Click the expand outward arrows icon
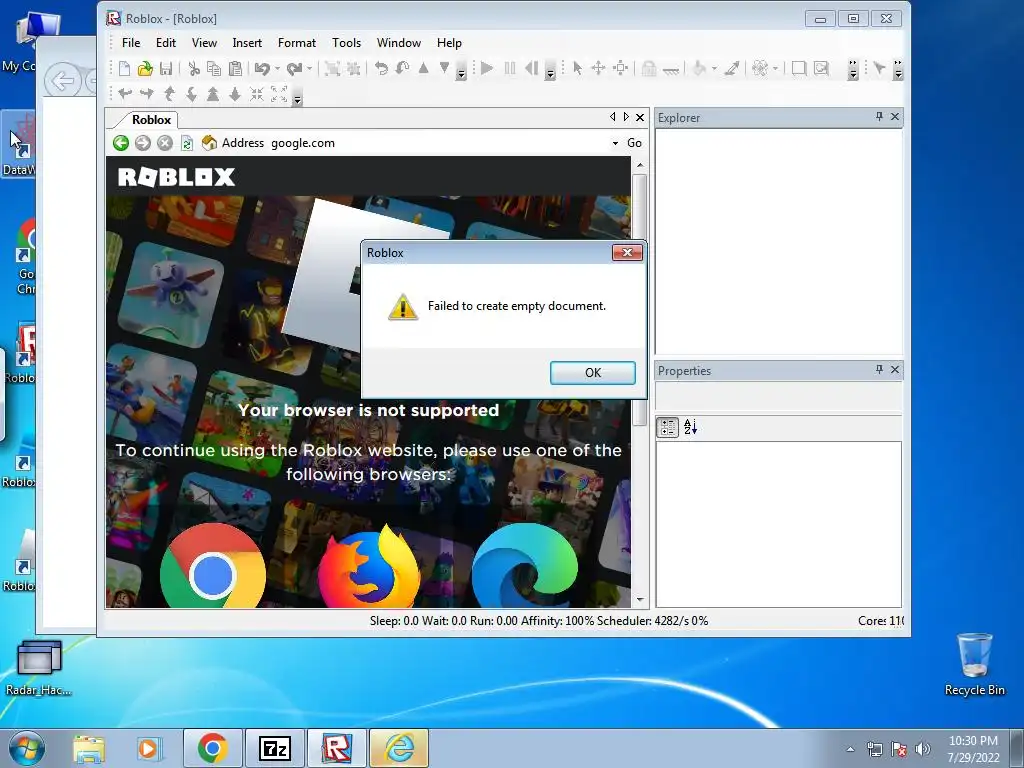The image size is (1024, 768). (x=279, y=95)
